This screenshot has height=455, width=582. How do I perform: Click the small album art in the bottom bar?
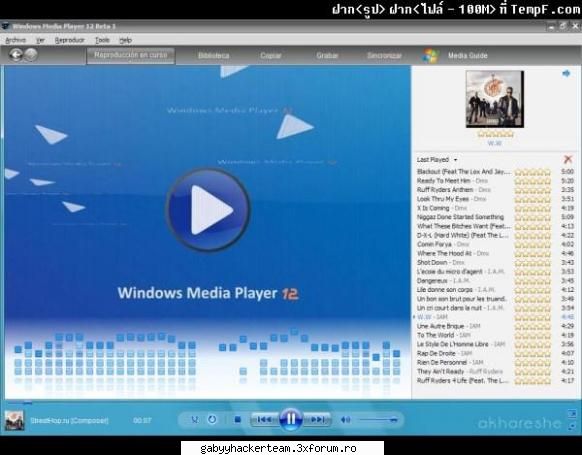[14, 420]
